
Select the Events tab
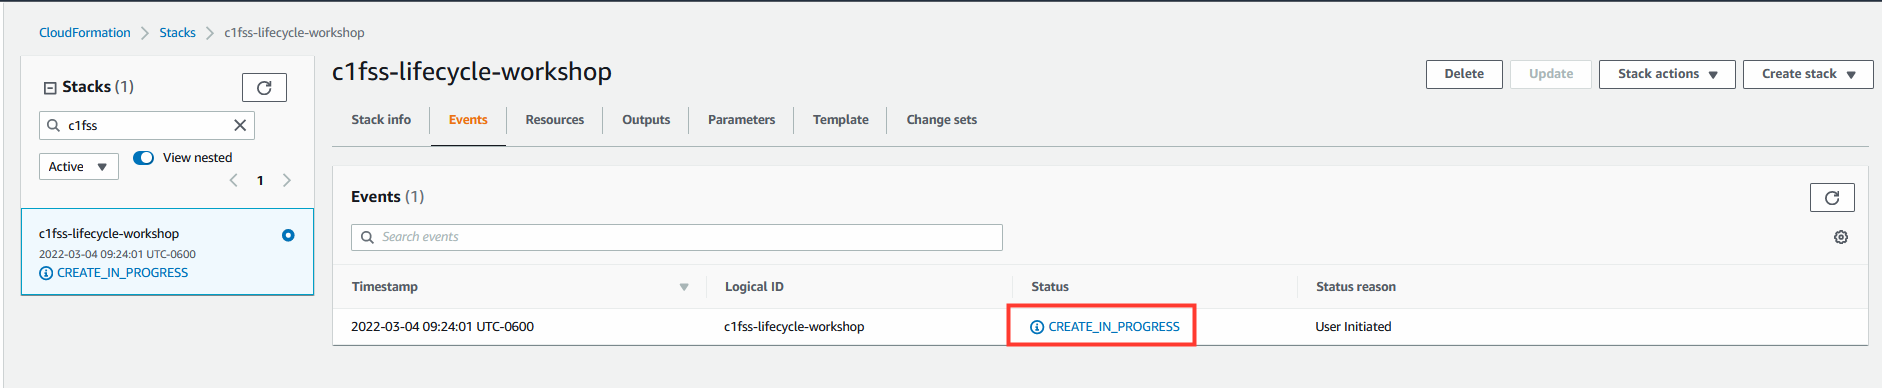click(x=468, y=120)
